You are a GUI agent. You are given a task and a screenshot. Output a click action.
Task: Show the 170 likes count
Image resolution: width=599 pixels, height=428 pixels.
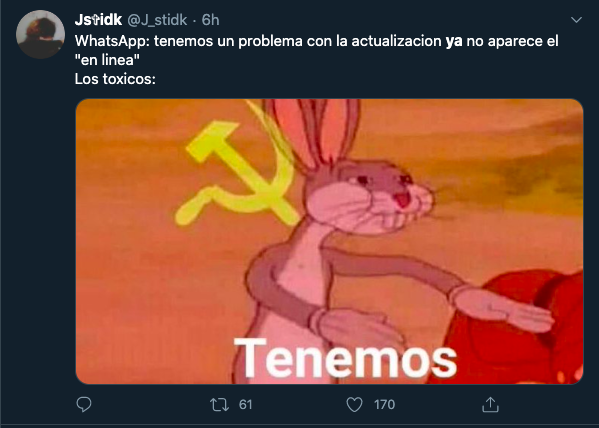coord(384,405)
